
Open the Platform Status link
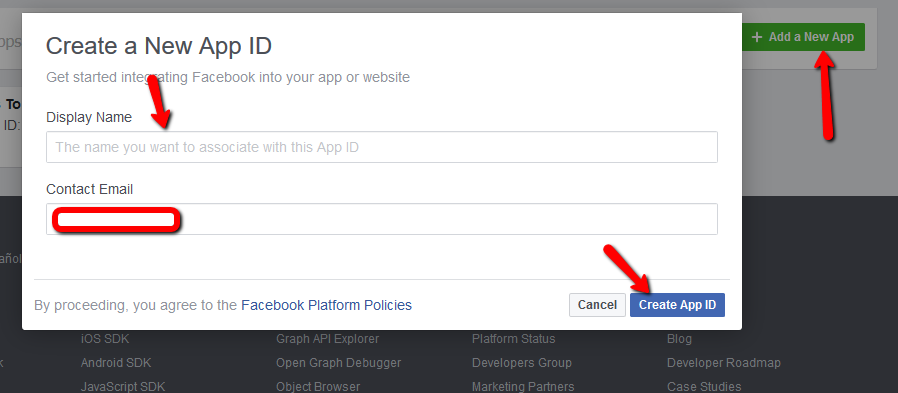pyautogui.click(x=513, y=339)
